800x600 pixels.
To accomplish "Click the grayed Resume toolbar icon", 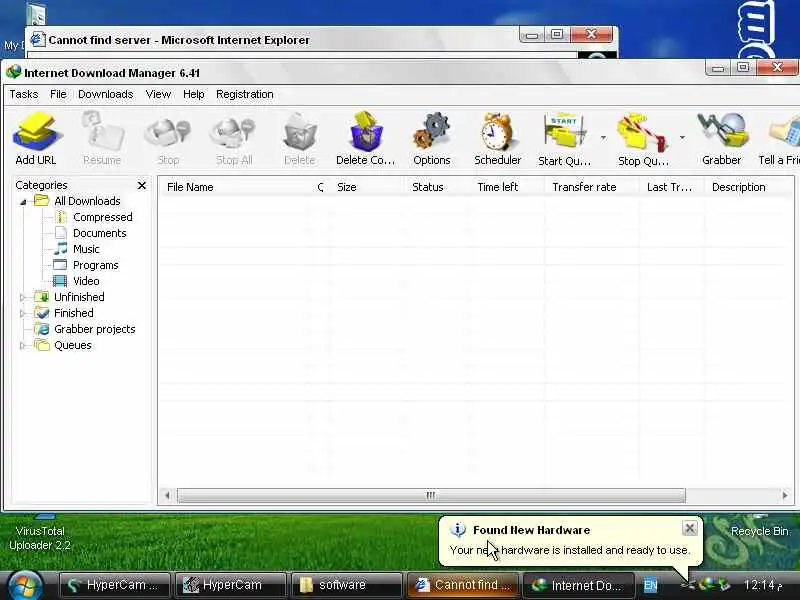I will (102, 138).
